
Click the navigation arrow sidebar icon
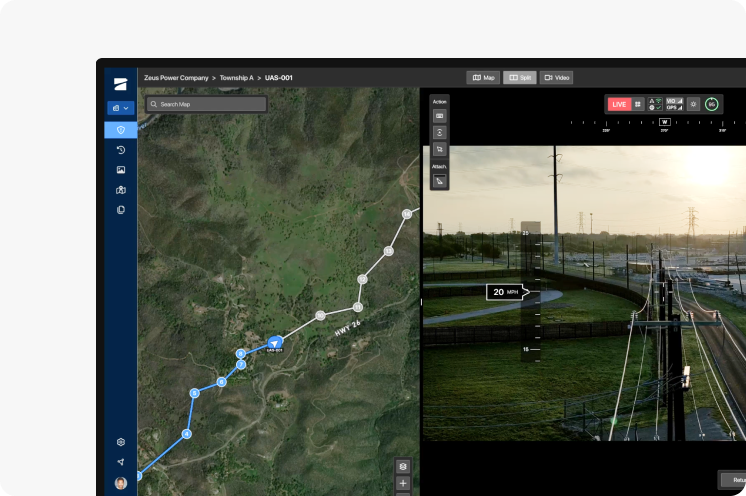[x=121, y=462]
